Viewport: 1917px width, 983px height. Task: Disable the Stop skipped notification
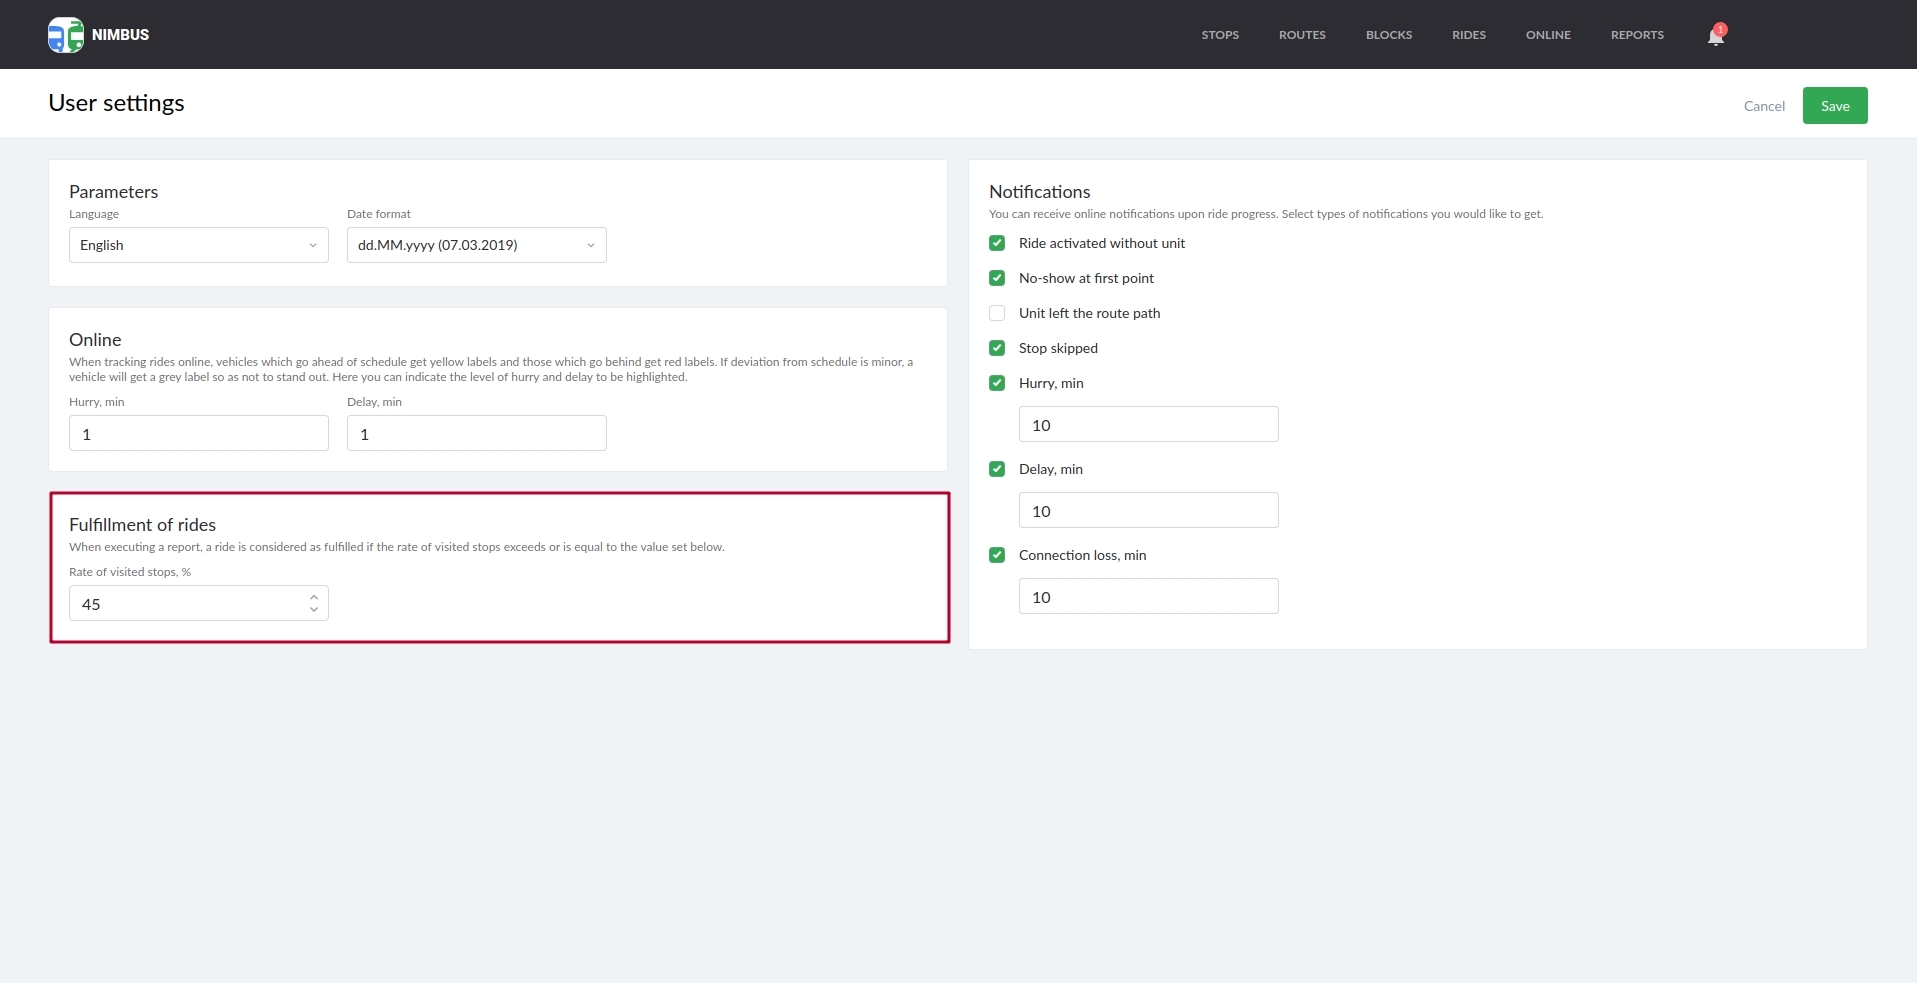(x=997, y=348)
